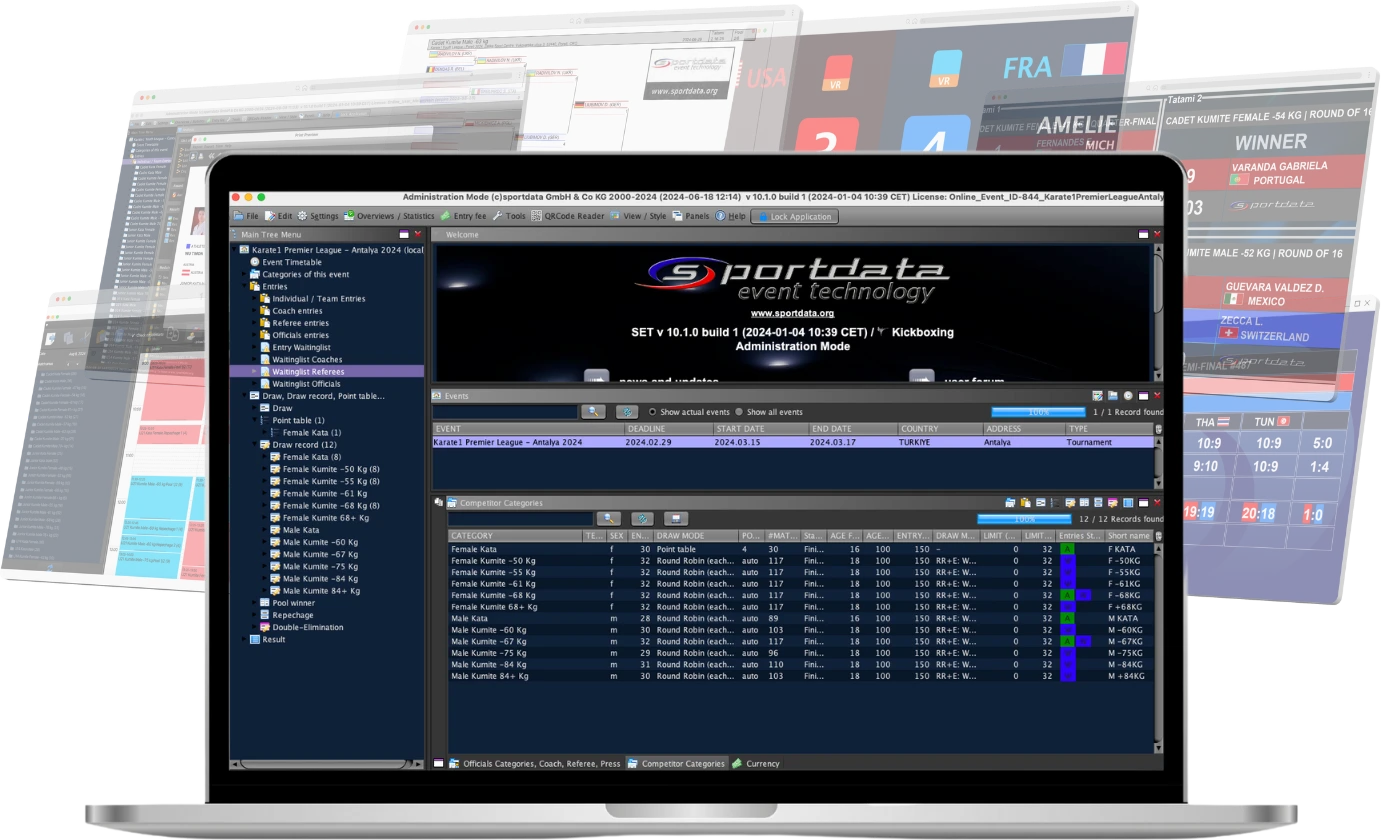Select the Show actual events radio button
1400x840 pixels.
coord(653,412)
